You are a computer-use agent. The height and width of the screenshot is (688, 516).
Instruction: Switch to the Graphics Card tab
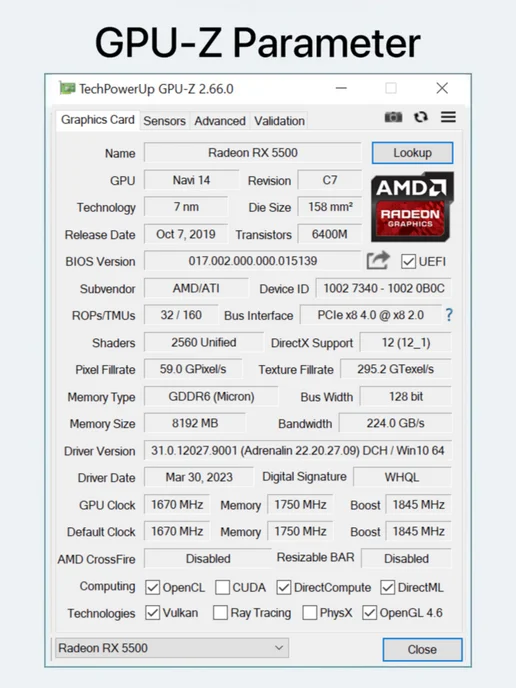click(x=97, y=120)
